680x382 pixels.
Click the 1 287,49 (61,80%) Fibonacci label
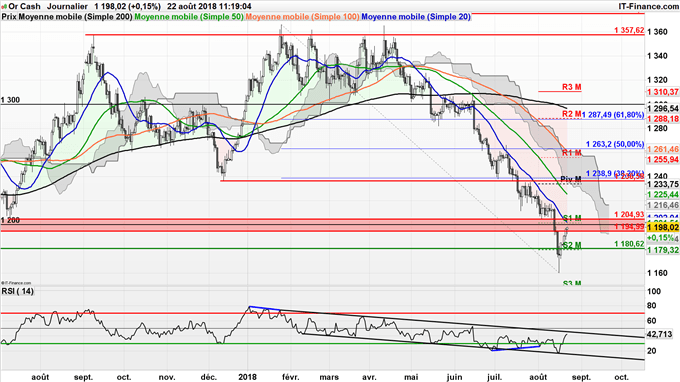pyautogui.click(x=613, y=115)
